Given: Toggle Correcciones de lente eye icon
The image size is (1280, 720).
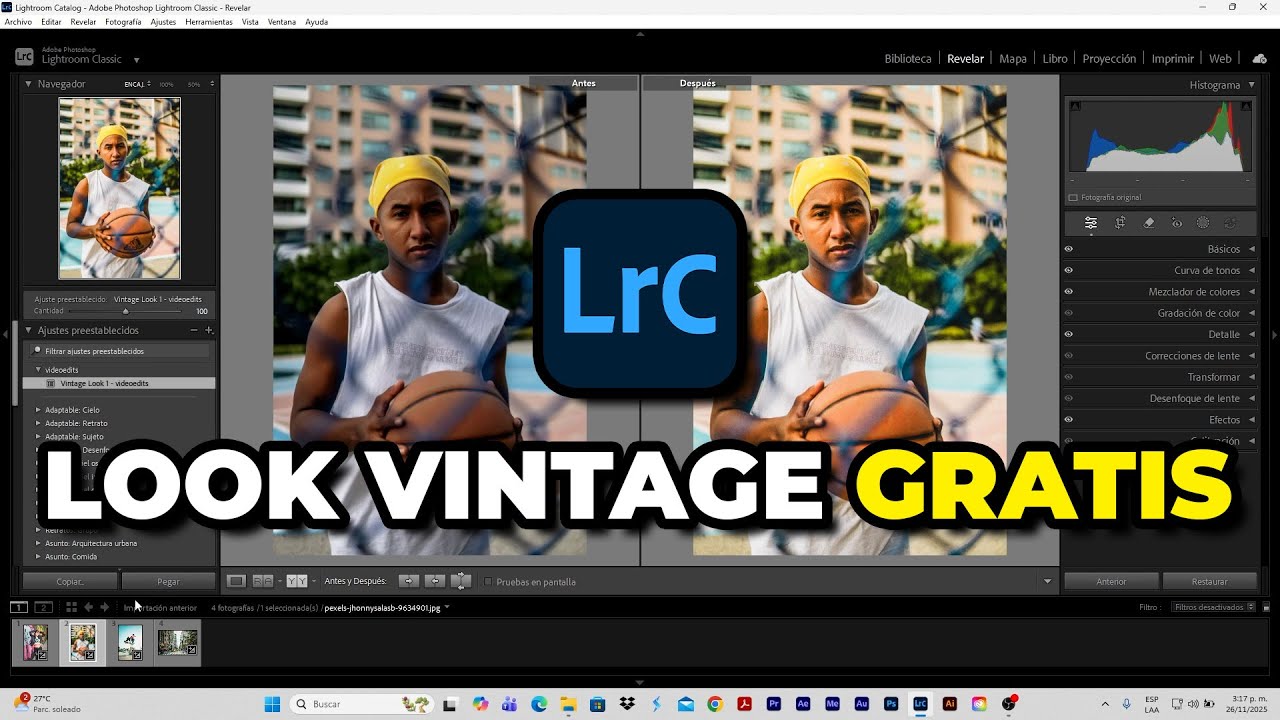Looking at the screenshot, I should click(x=1068, y=356).
